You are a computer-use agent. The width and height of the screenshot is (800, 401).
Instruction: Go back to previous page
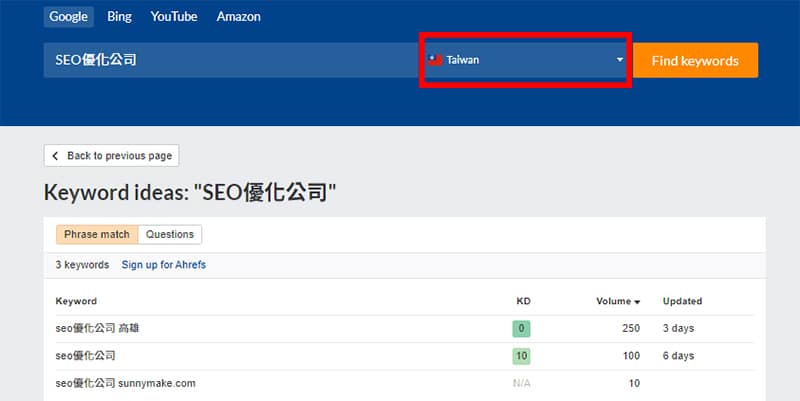(x=112, y=156)
